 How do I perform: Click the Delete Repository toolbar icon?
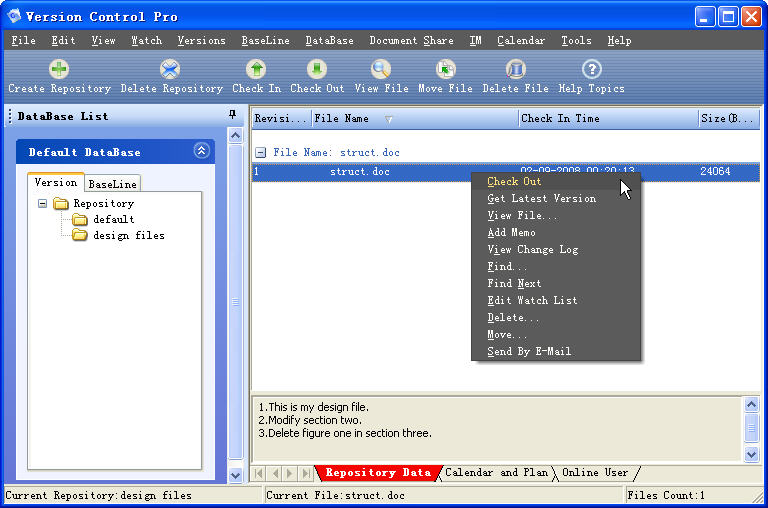(x=170, y=69)
